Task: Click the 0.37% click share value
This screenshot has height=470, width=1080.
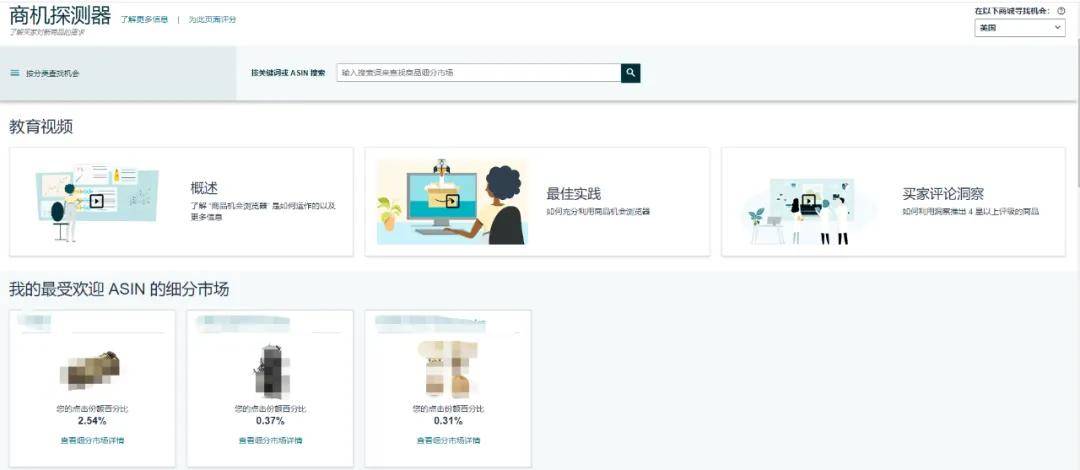Action: pyautogui.click(x=270, y=420)
